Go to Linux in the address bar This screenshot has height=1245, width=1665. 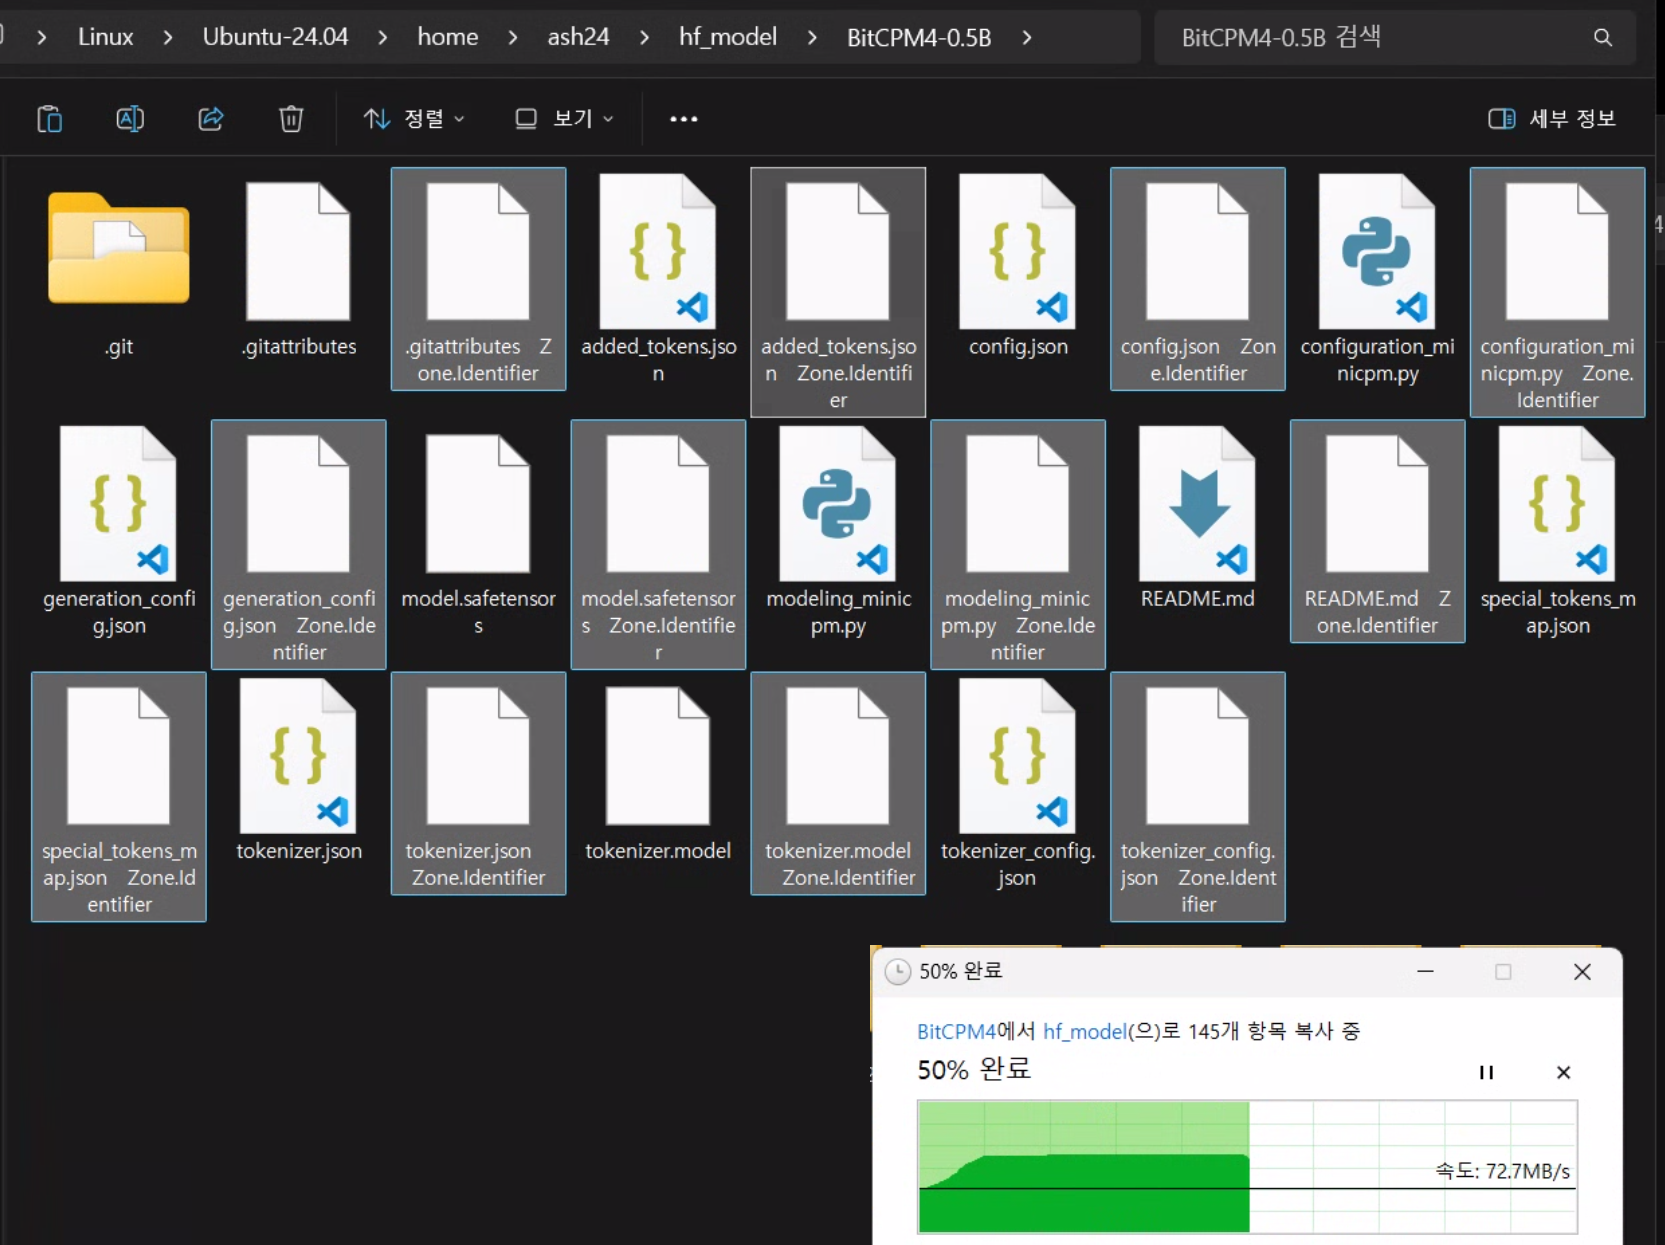click(x=106, y=37)
